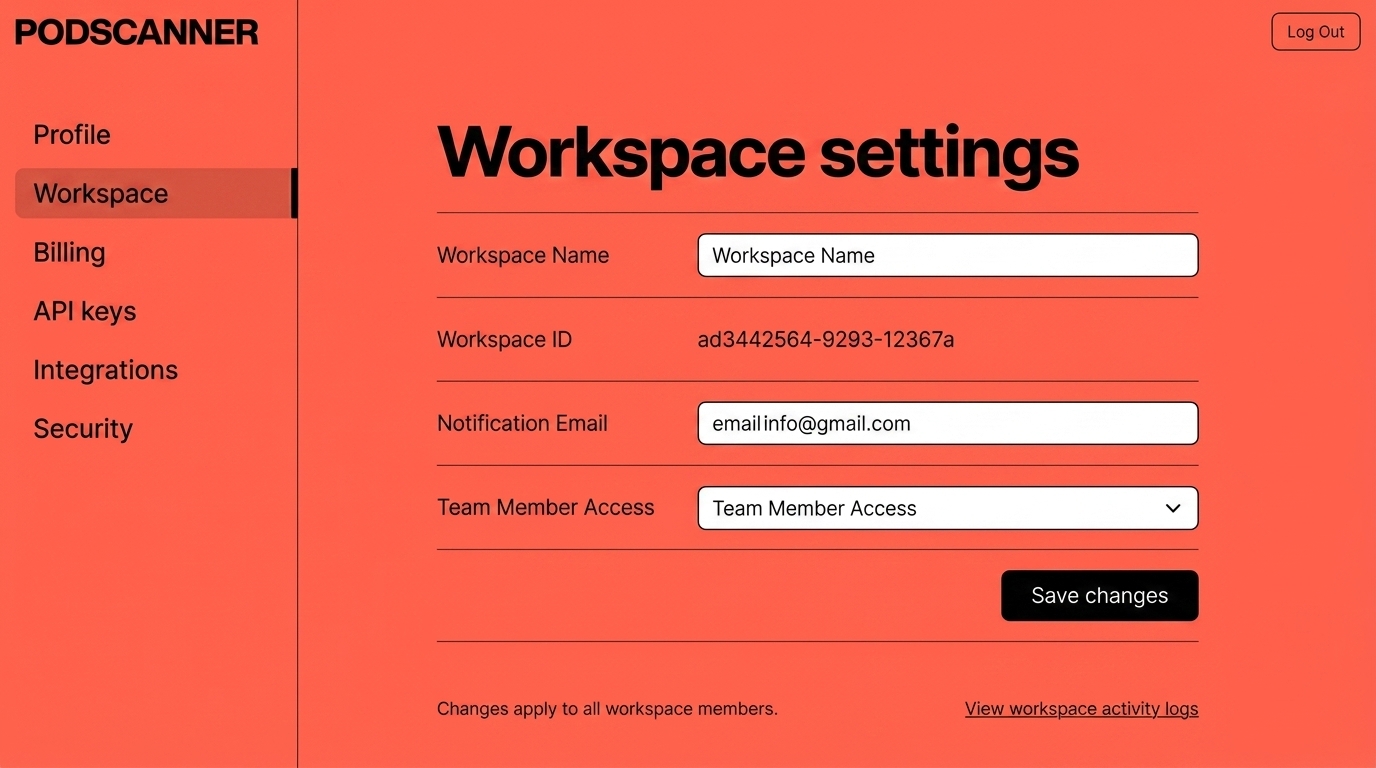This screenshot has width=1376, height=768.
Task: Click the Save changes button
Action: point(1099,596)
